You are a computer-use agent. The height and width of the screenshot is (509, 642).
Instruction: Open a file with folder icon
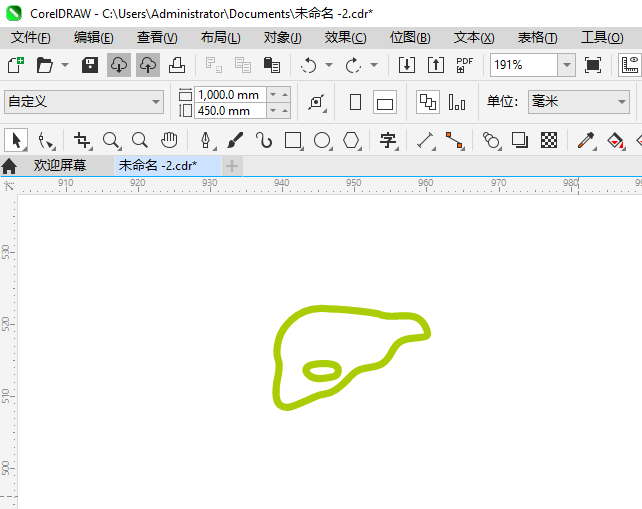[x=45, y=65]
